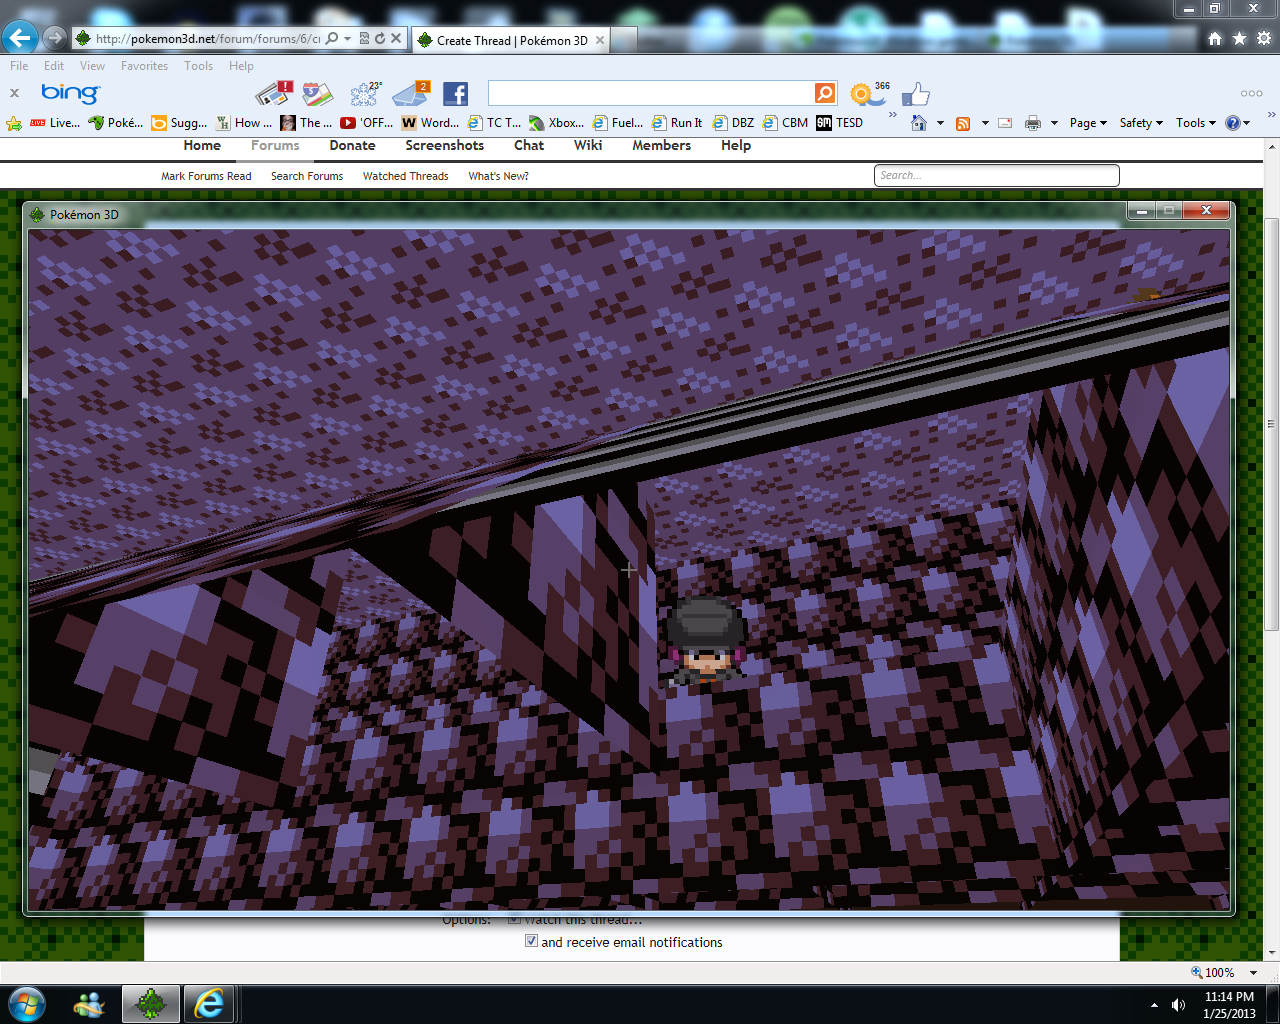Click the Bing logo on the toolbar
1280x1024 pixels.
pyautogui.click(x=70, y=93)
